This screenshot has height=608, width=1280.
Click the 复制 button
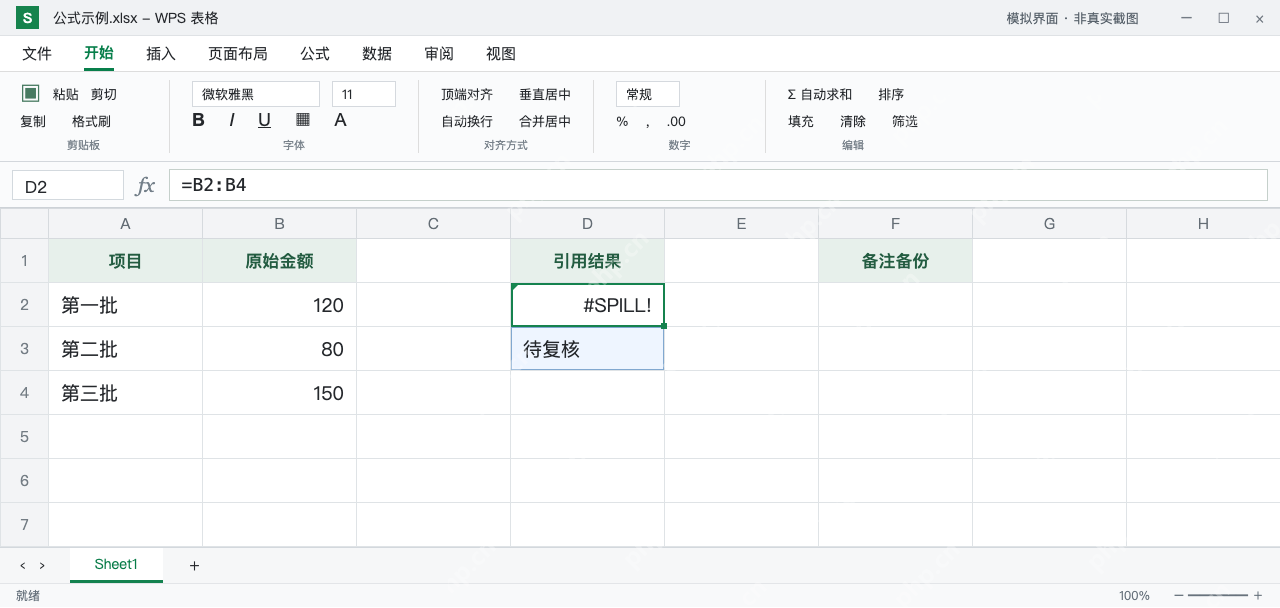click(33, 121)
